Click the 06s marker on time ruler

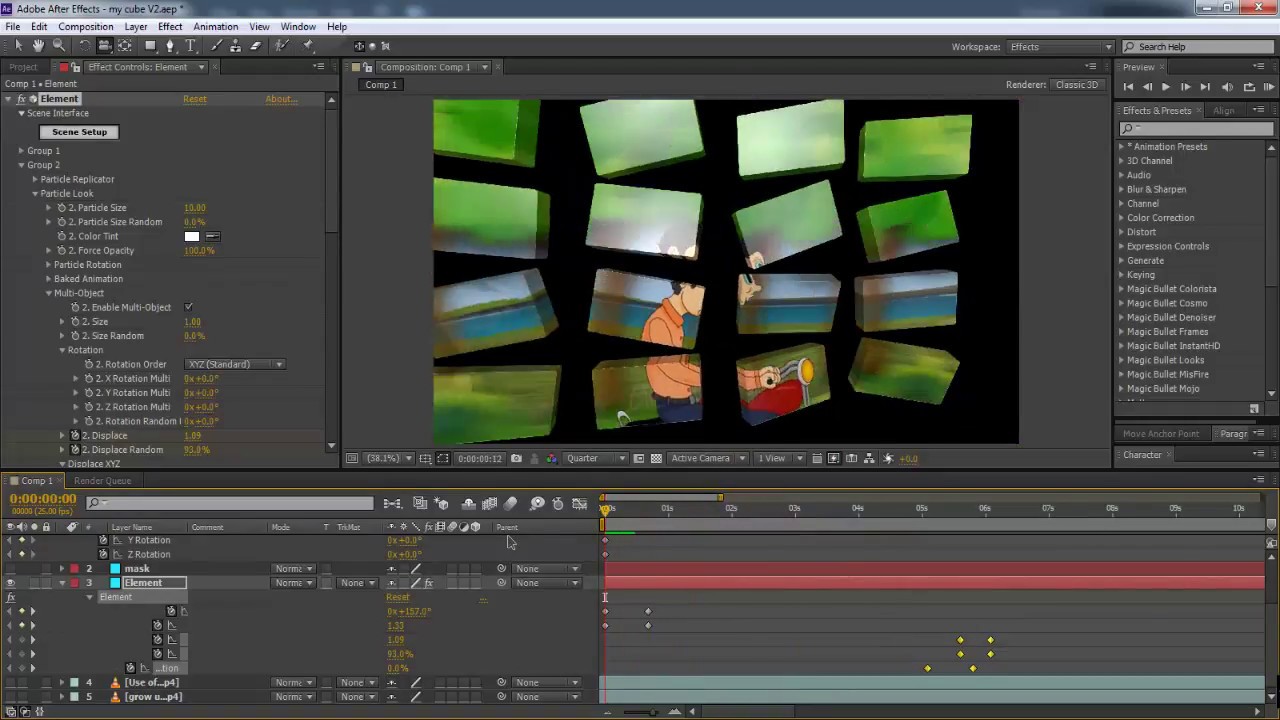pyautogui.click(x=985, y=508)
